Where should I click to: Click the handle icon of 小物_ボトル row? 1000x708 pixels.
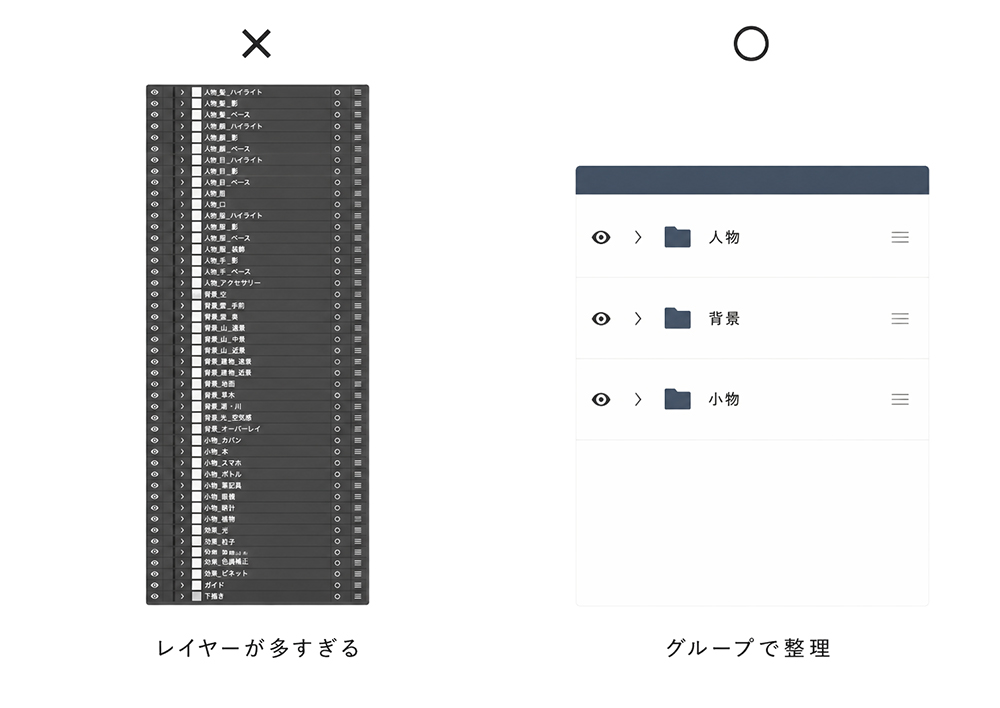358,474
